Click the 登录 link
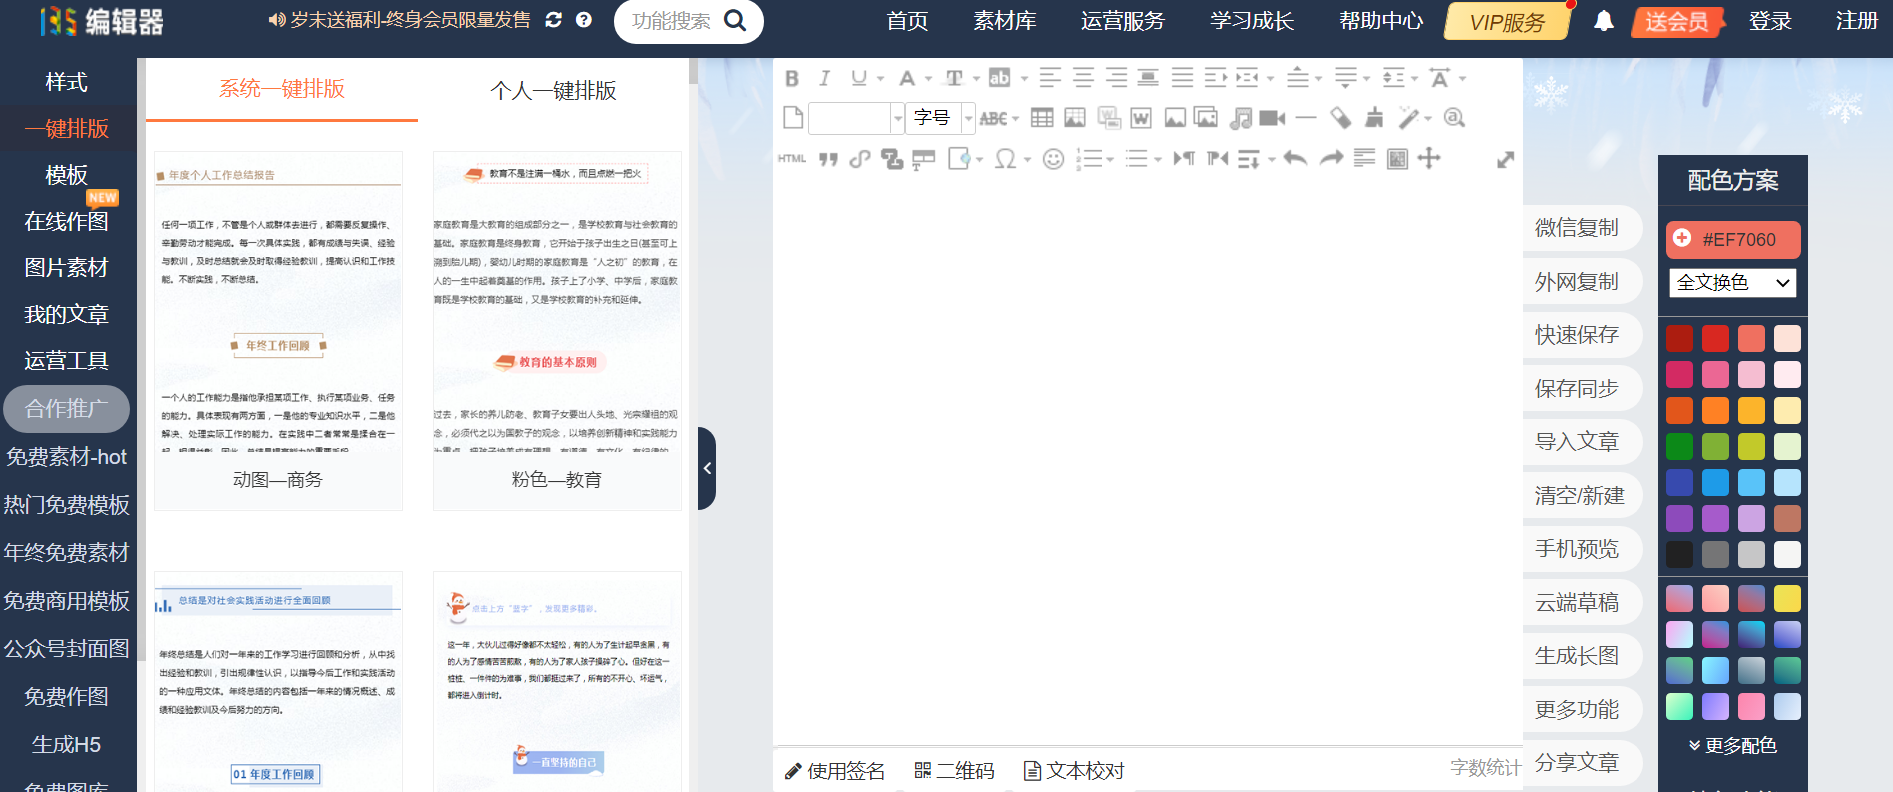 1769,21
